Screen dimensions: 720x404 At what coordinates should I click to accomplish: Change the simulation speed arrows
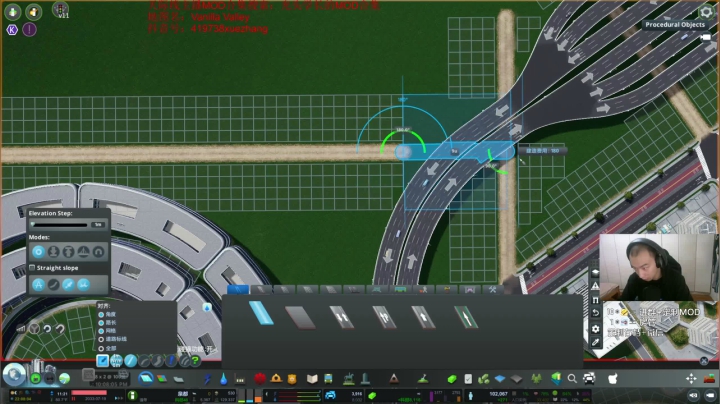pos(118,398)
